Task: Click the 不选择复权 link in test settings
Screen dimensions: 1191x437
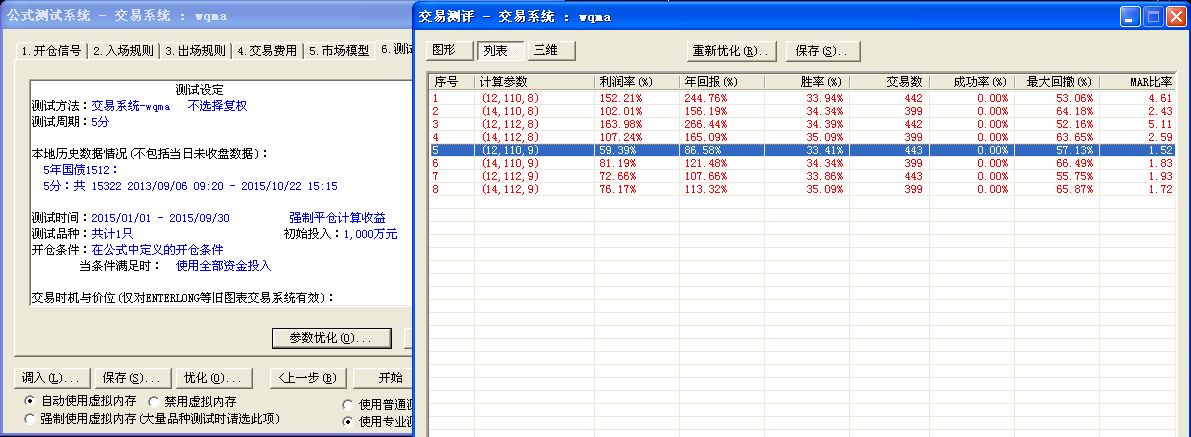Action: coord(217,105)
